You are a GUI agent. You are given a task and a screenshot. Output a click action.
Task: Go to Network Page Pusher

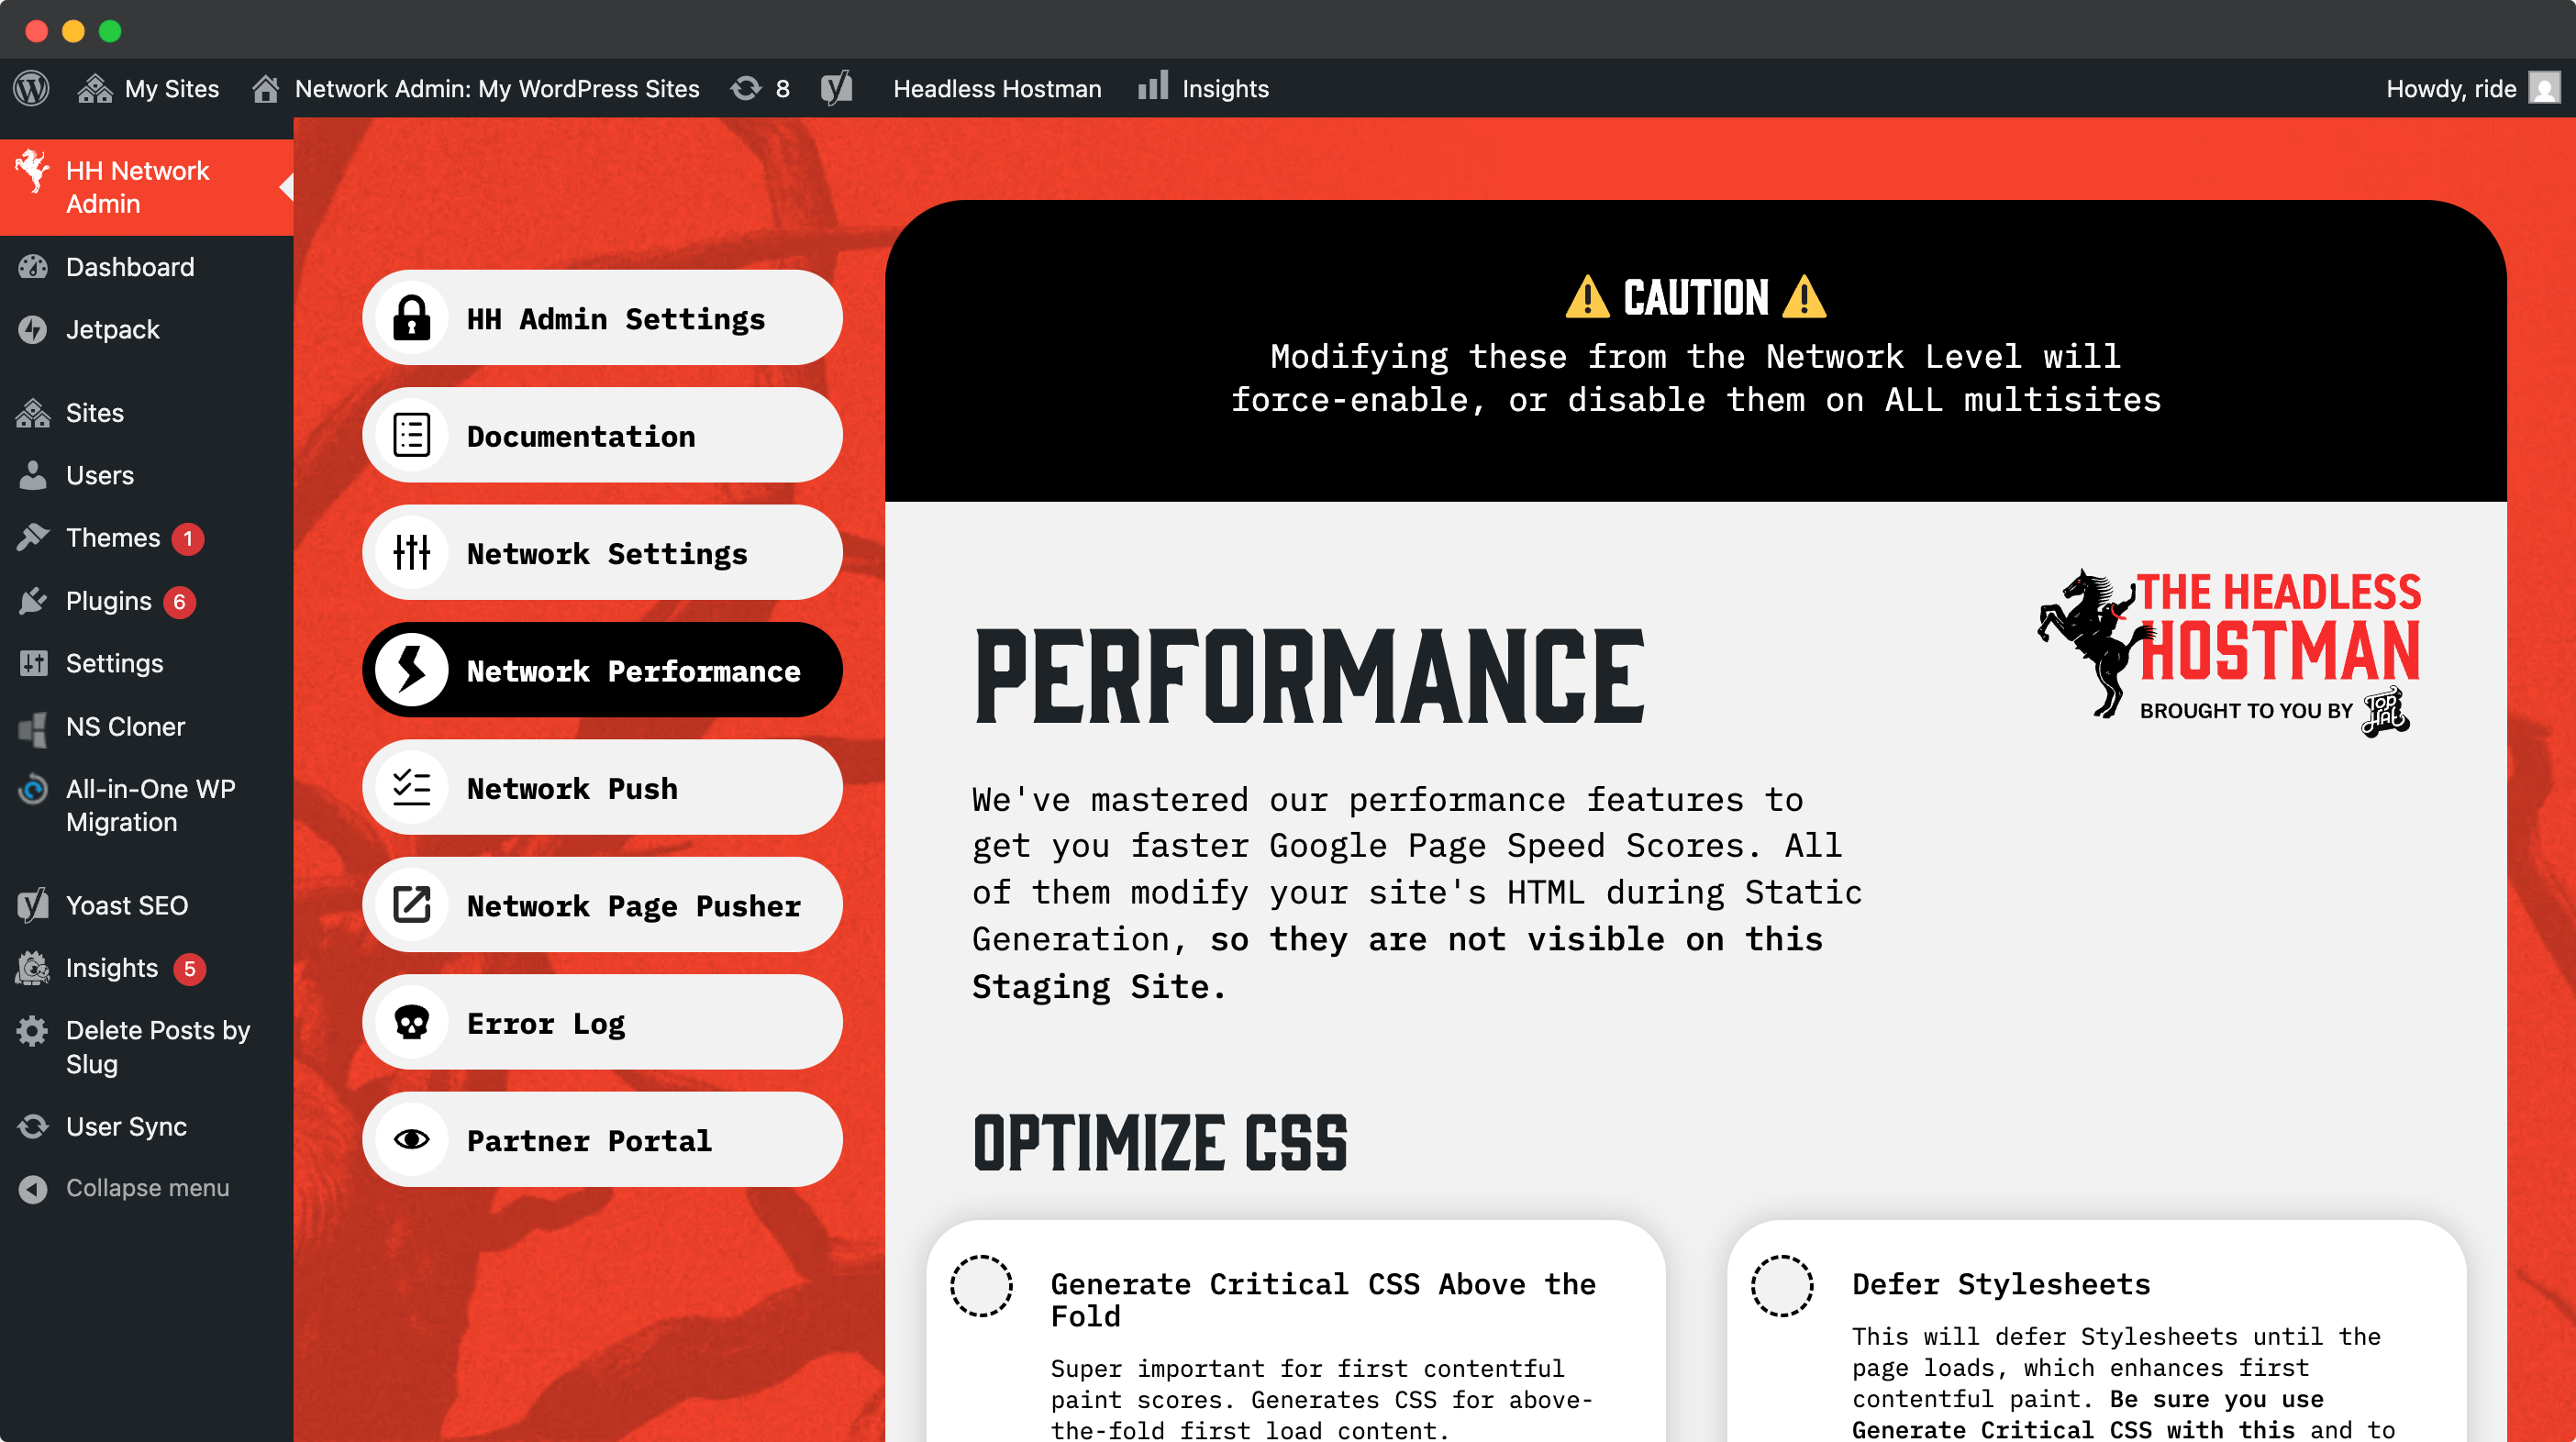click(602, 905)
